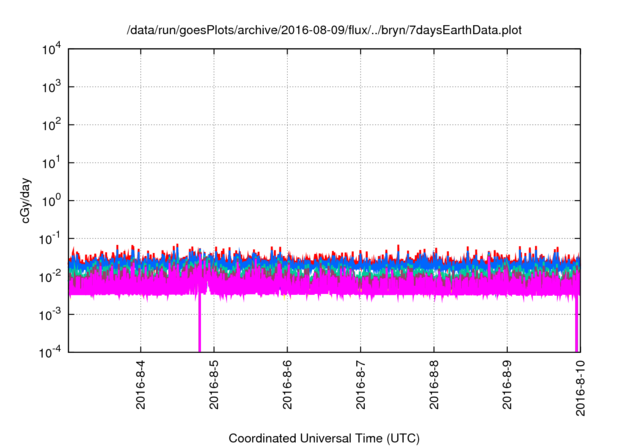The height and width of the screenshot is (448, 640).
Task: Click the 10^-1 y-axis tick label
Action: tap(50, 239)
